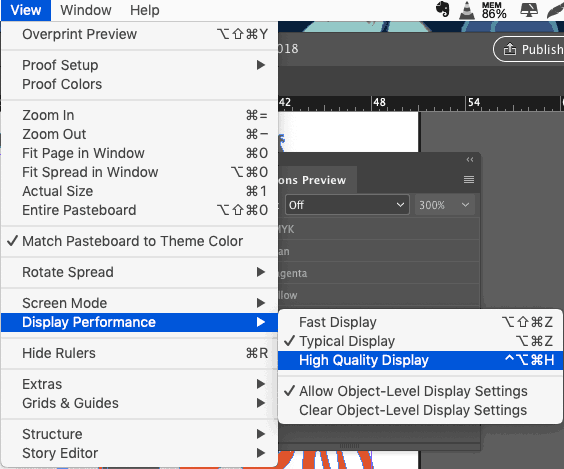Switch to Fast Display
Viewport: 564px width, 469px height.
(420, 322)
